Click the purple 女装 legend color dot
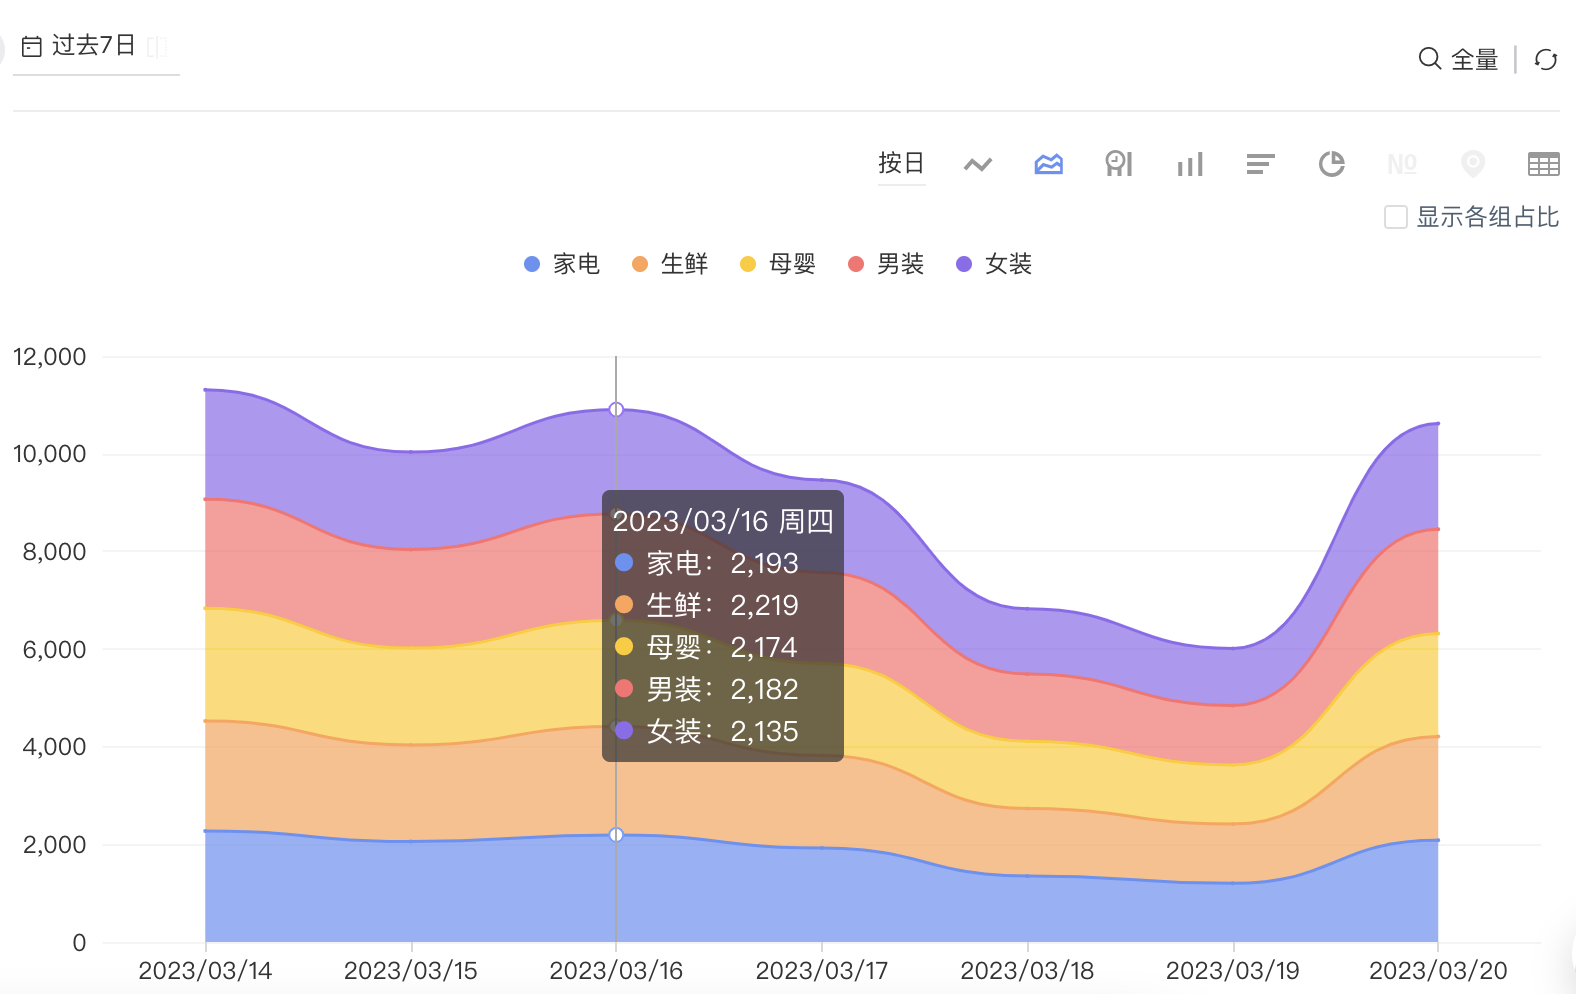This screenshot has width=1576, height=994. [x=964, y=264]
